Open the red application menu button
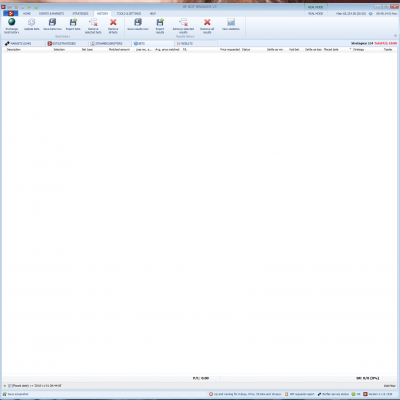This screenshot has width=400, height=400. pos(10,13)
